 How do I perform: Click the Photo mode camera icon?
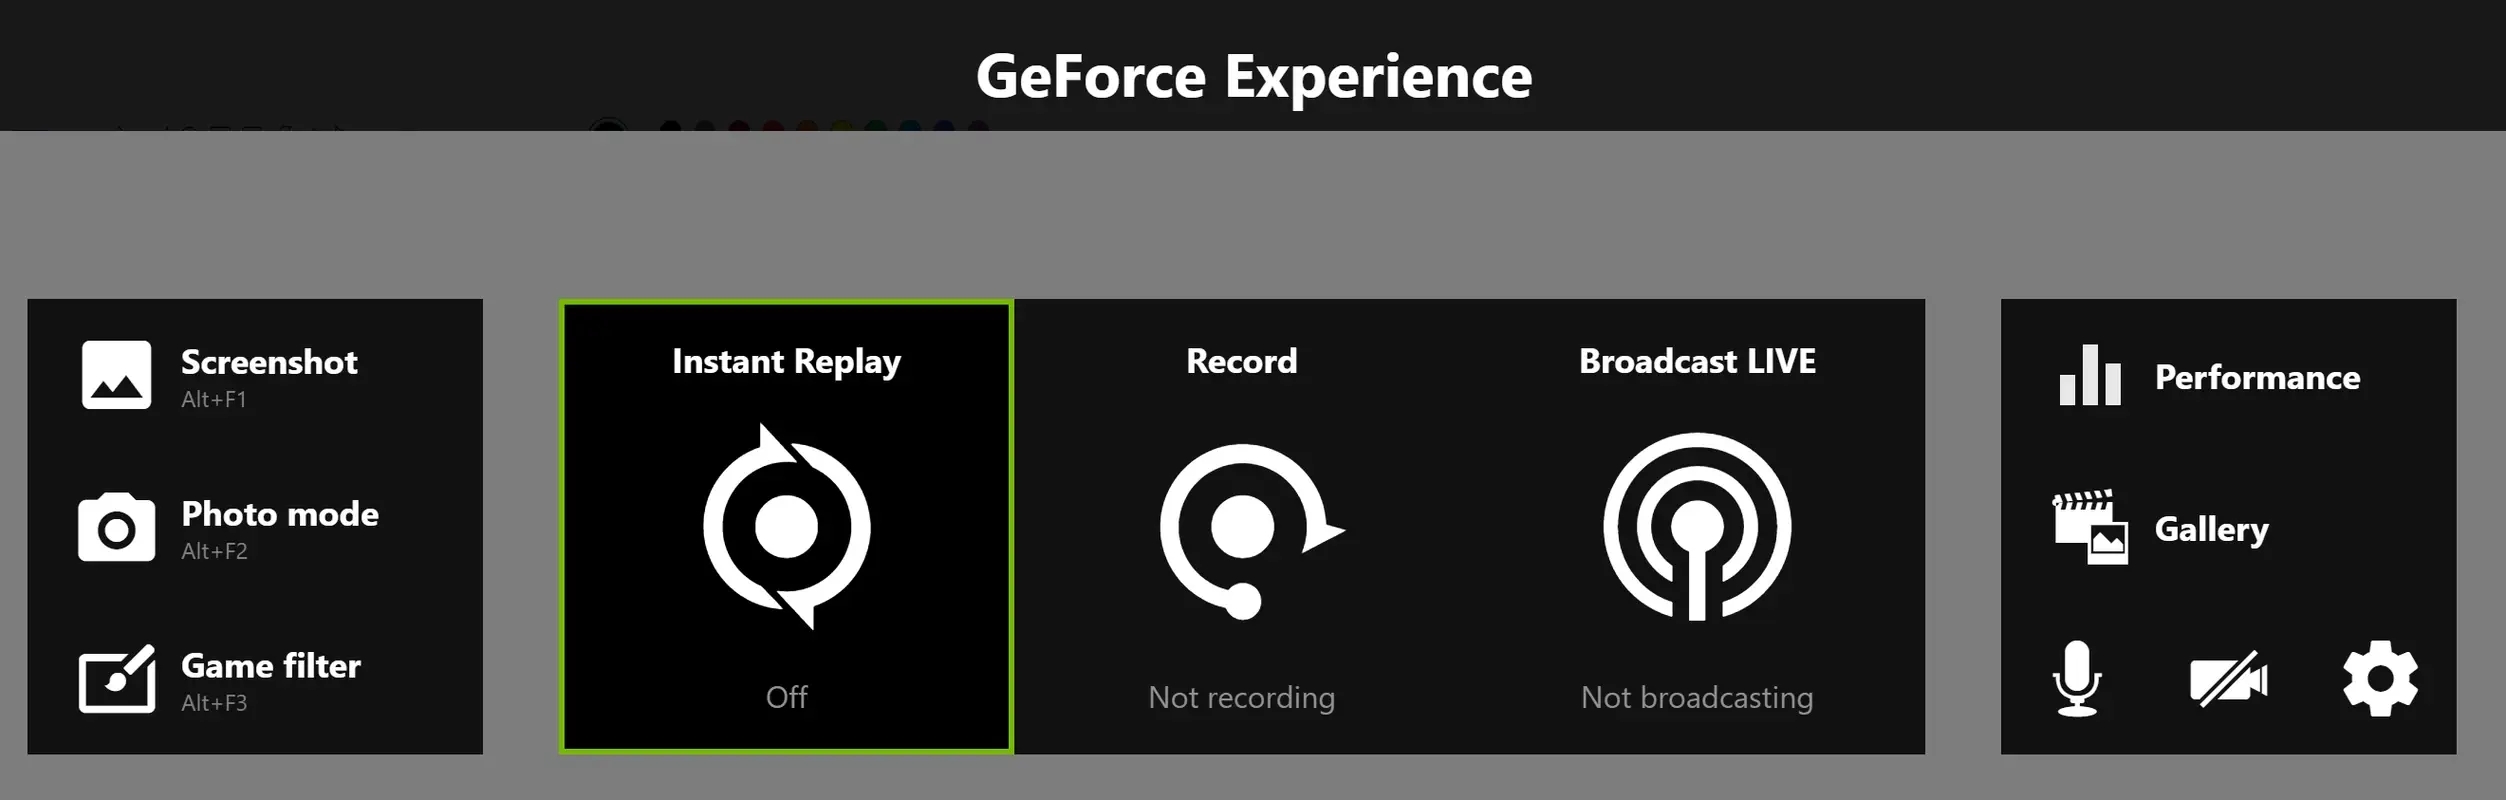pyautogui.click(x=116, y=527)
